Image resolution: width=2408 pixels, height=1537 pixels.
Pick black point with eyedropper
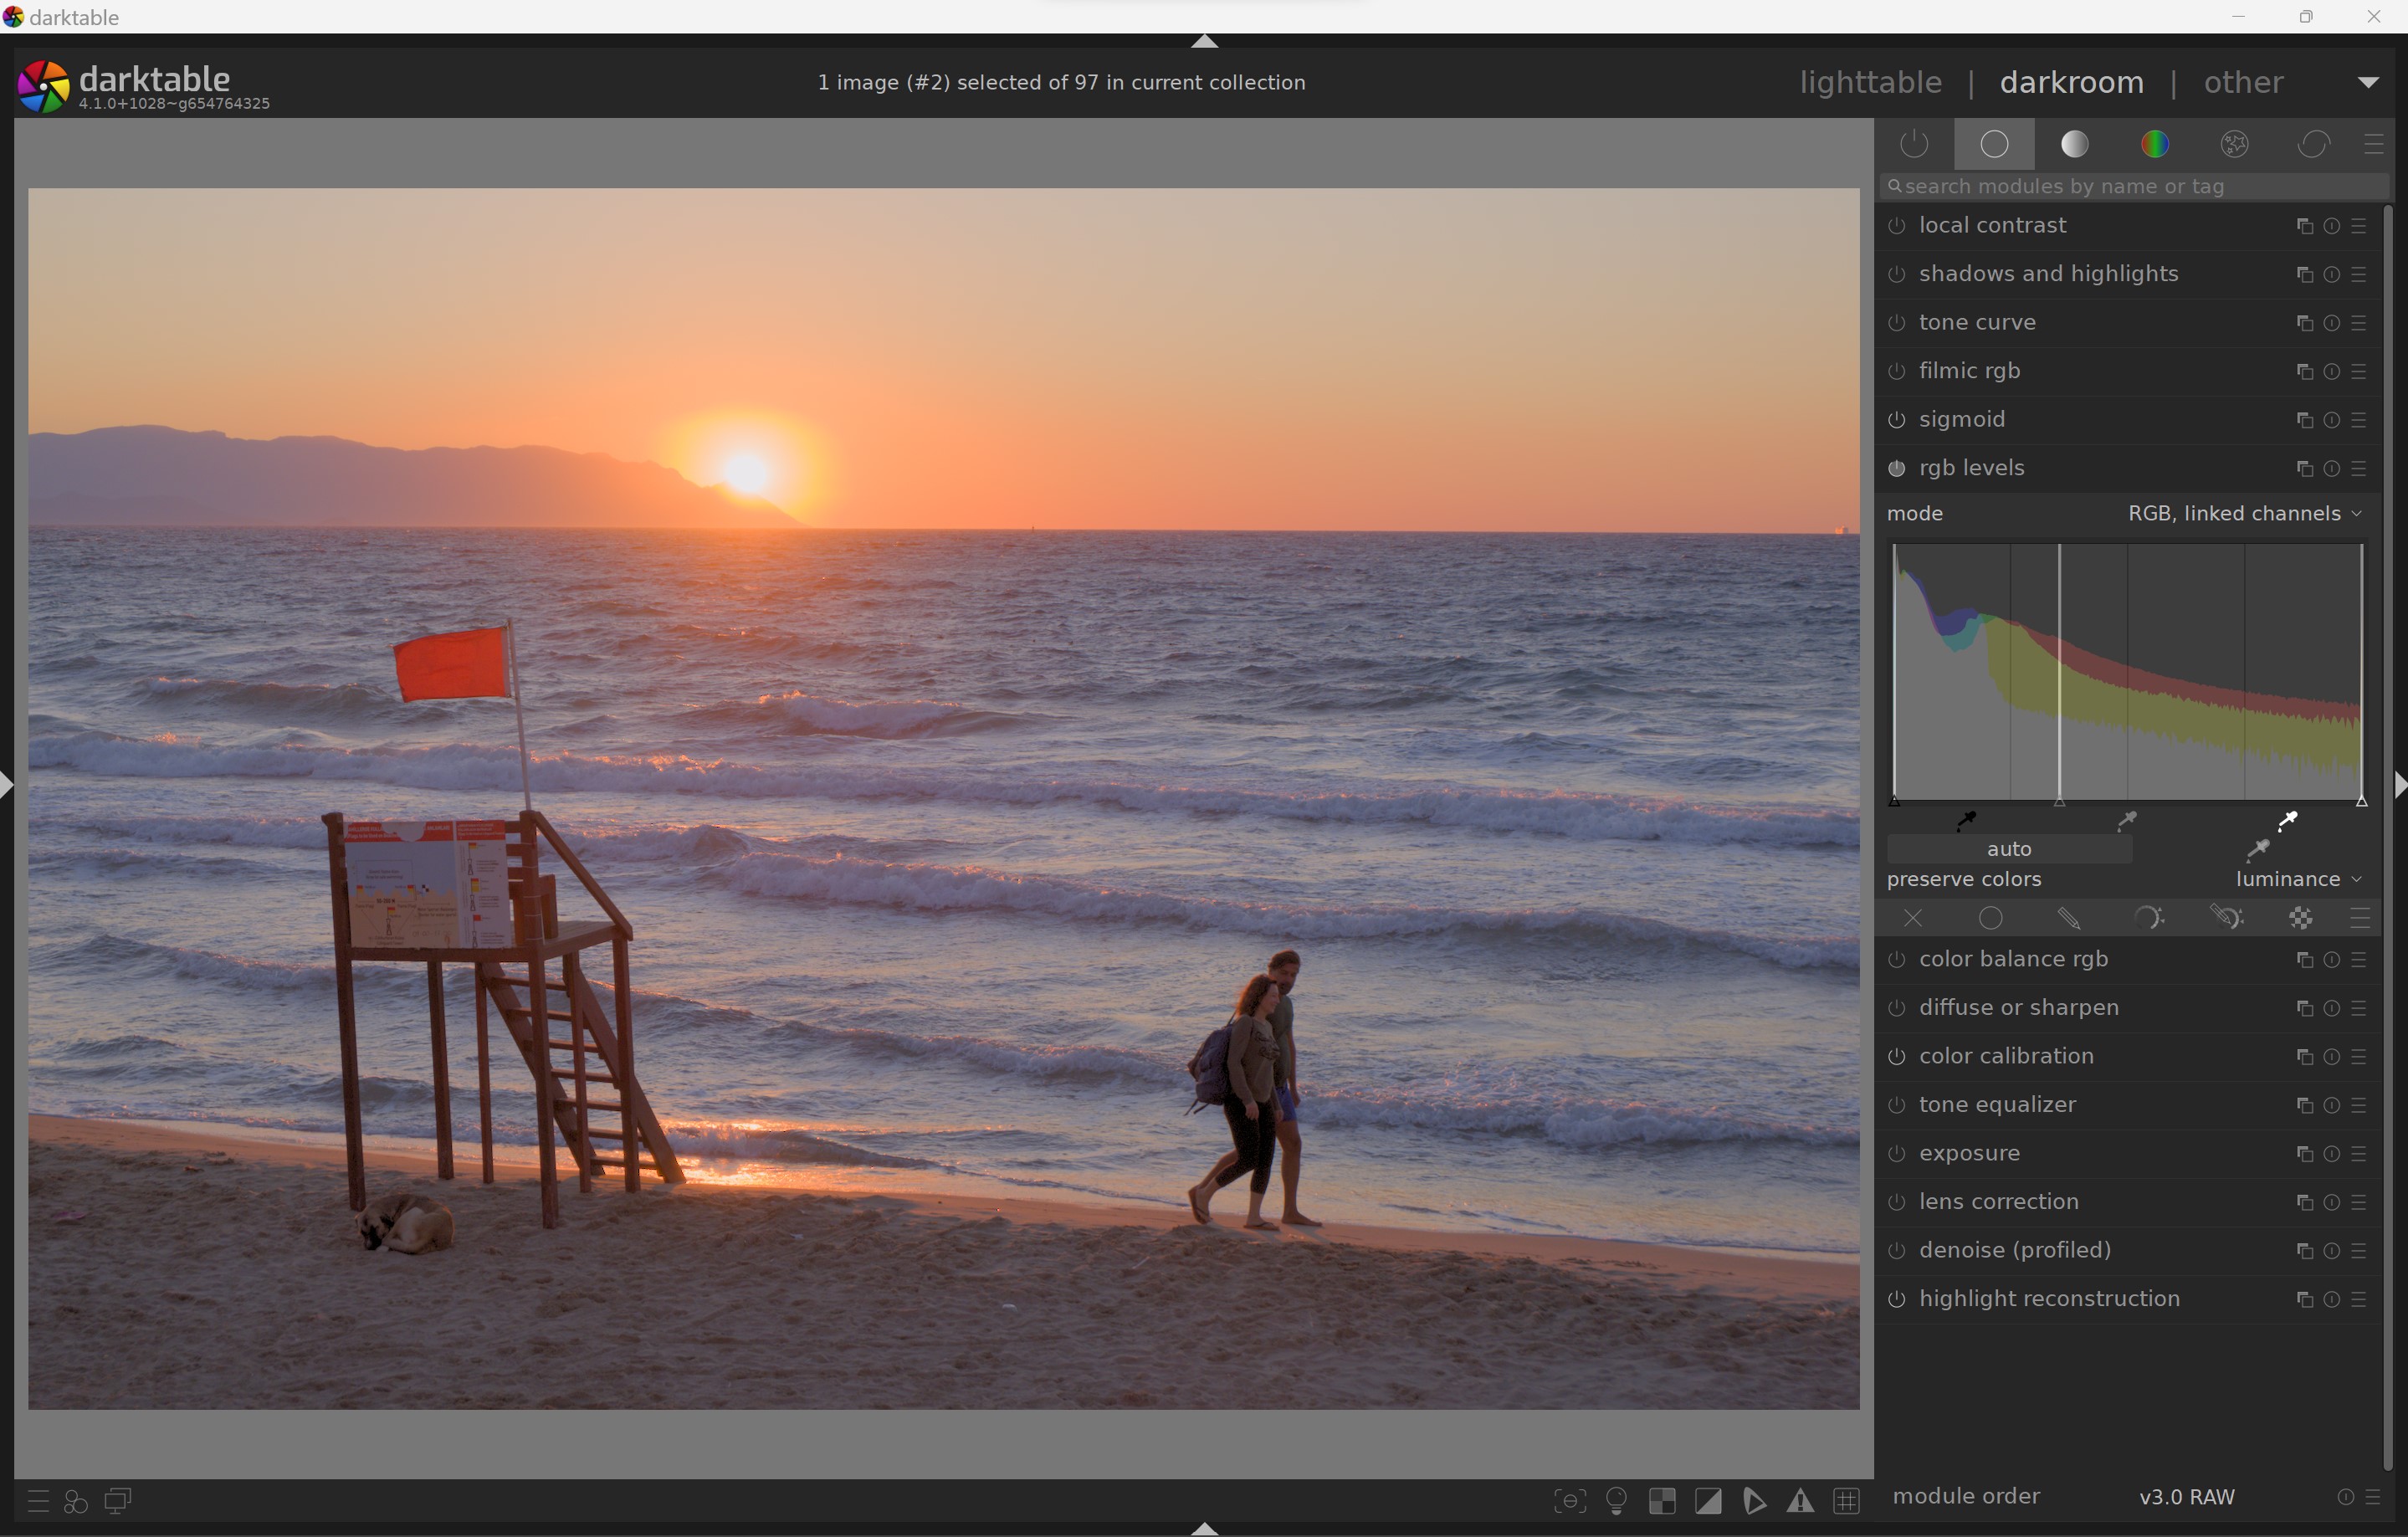click(x=1966, y=821)
